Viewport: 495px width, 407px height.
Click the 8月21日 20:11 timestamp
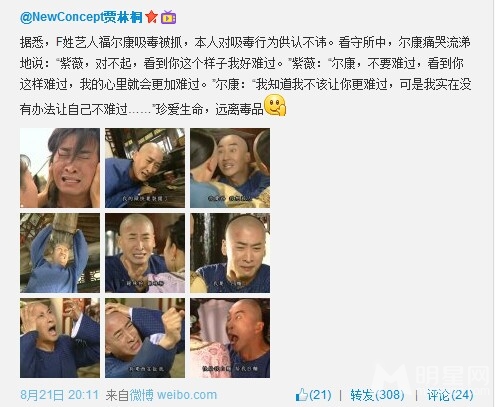coord(60,395)
